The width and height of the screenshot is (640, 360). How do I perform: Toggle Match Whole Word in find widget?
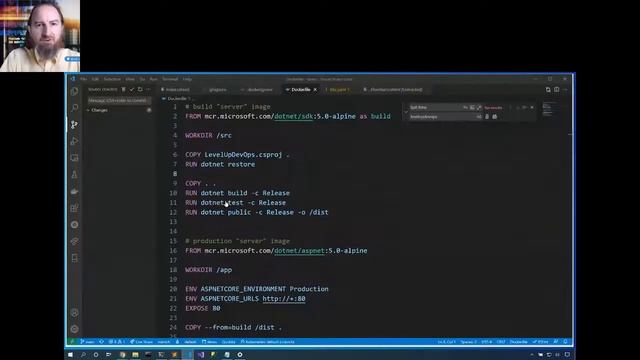click(472, 107)
